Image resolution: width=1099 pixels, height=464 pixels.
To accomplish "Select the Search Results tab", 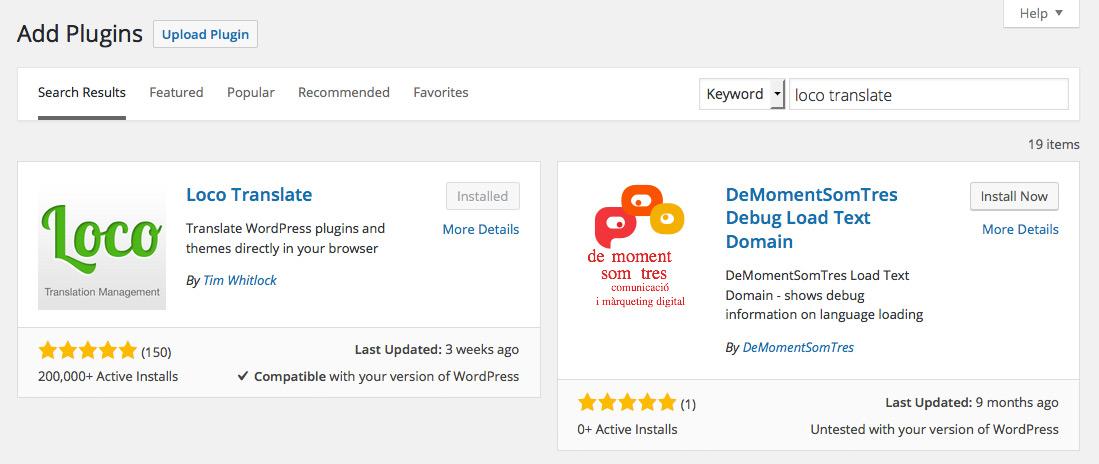I will pyautogui.click(x=82, y=93).
